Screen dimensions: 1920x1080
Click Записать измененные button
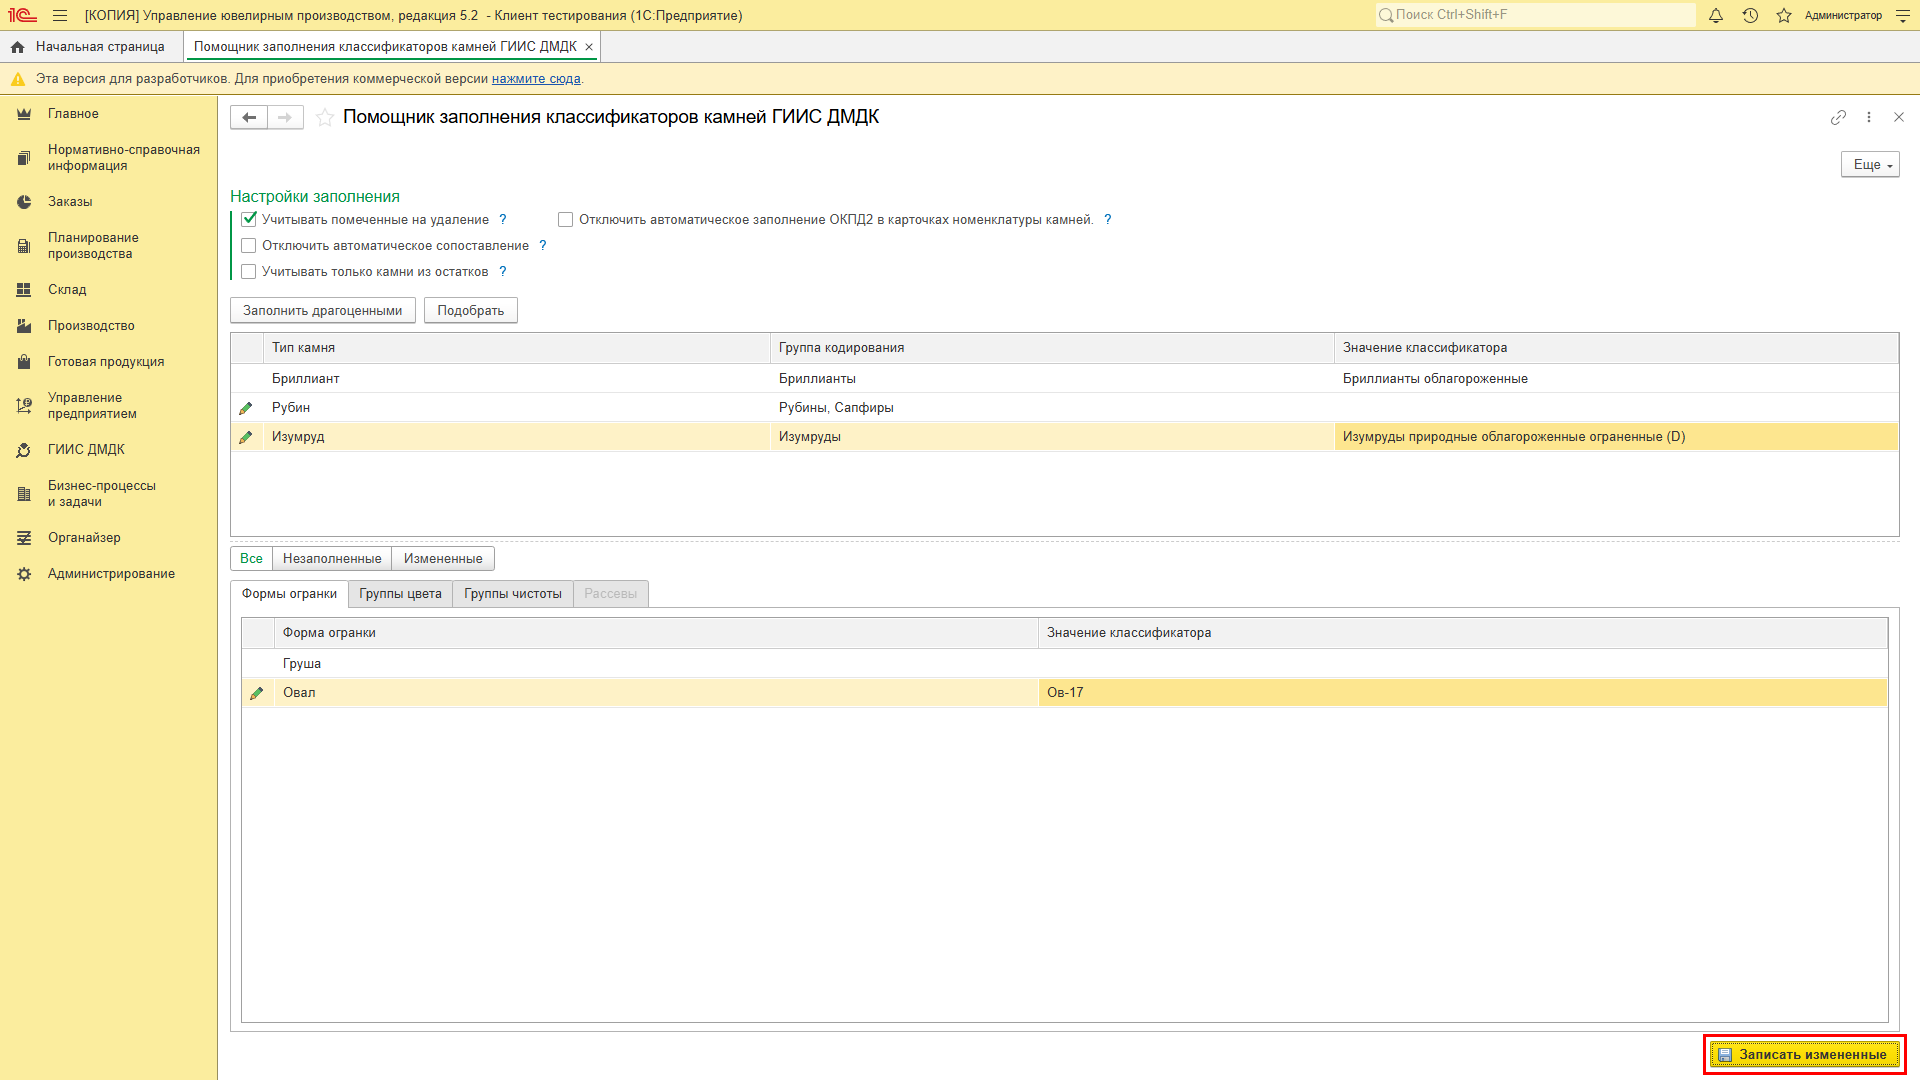[1805, 1055]
